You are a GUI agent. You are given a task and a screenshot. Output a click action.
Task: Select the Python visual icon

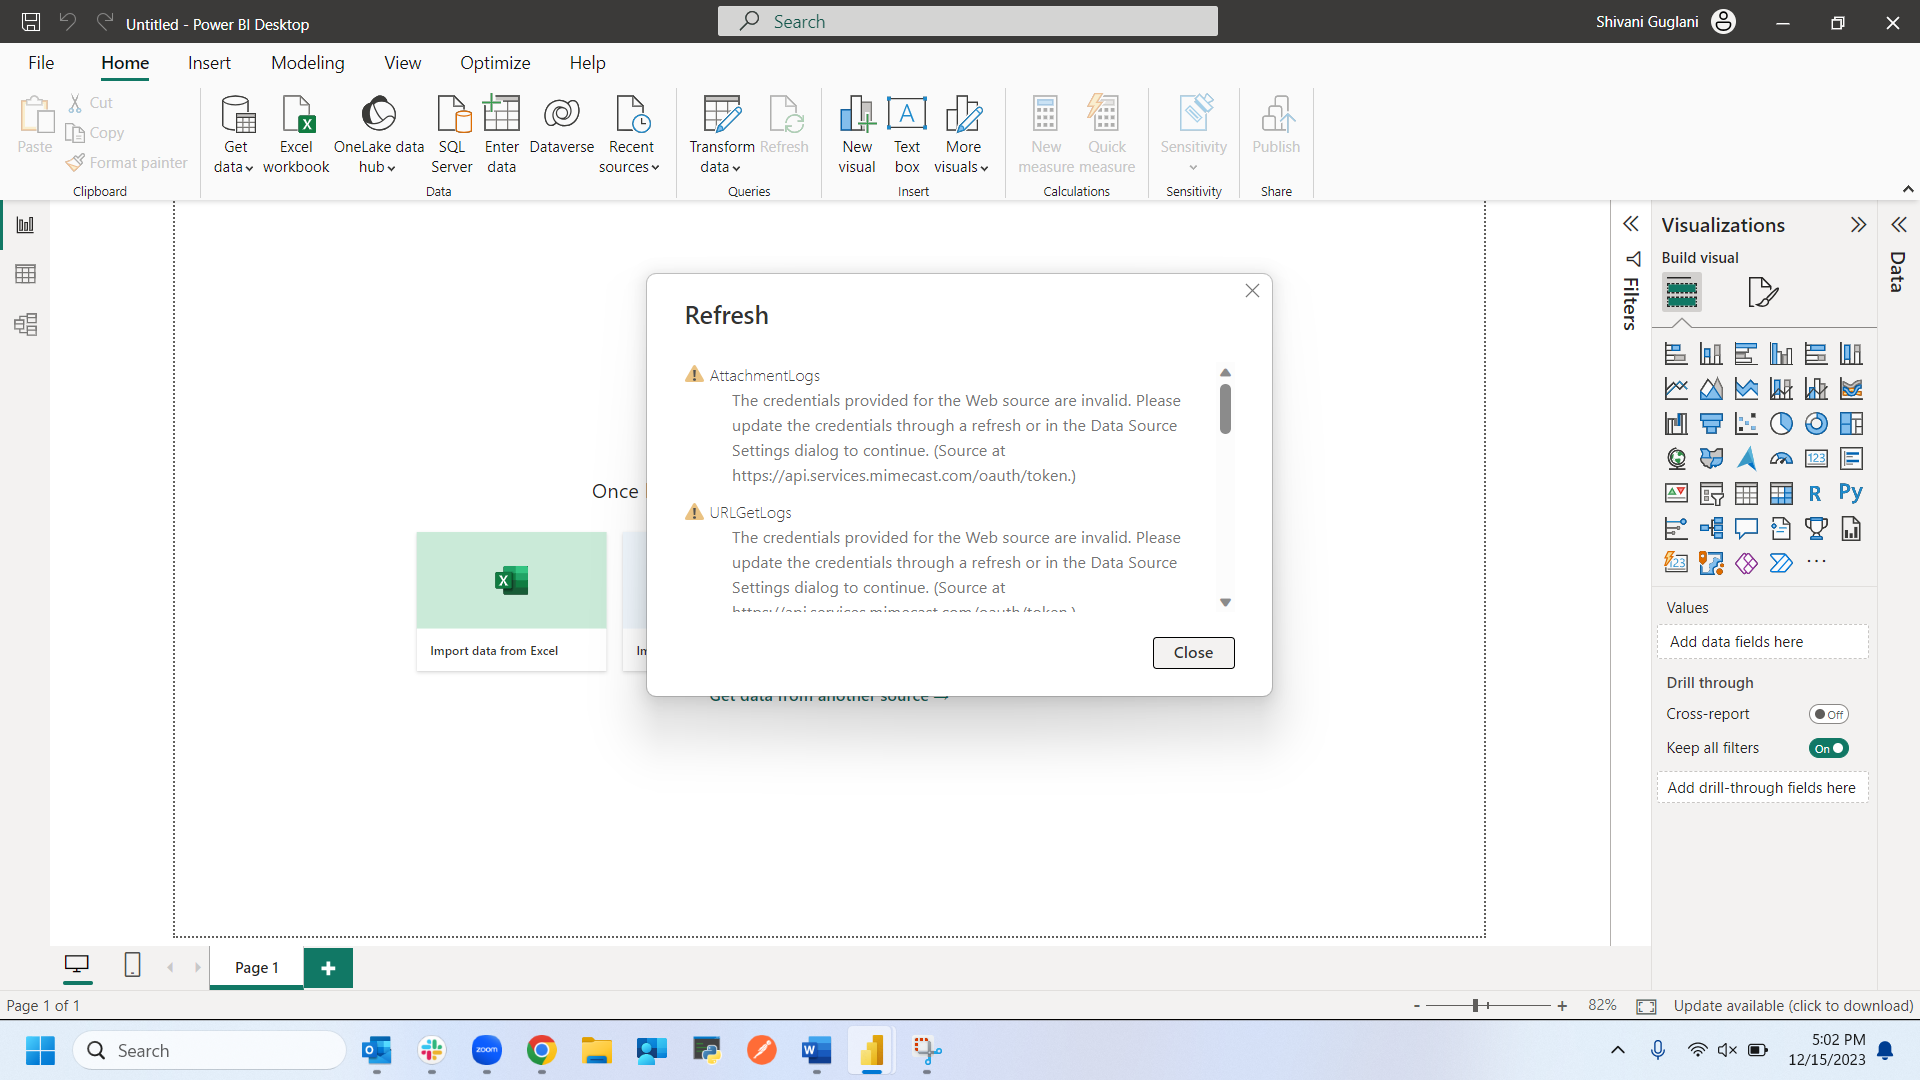1850,493
